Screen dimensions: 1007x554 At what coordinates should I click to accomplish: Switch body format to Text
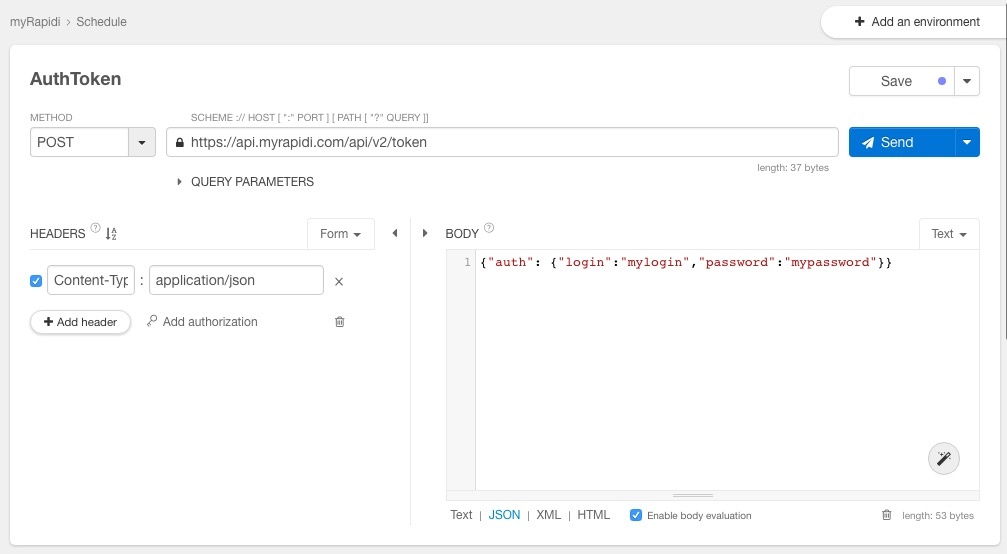[x=461, y=515]
